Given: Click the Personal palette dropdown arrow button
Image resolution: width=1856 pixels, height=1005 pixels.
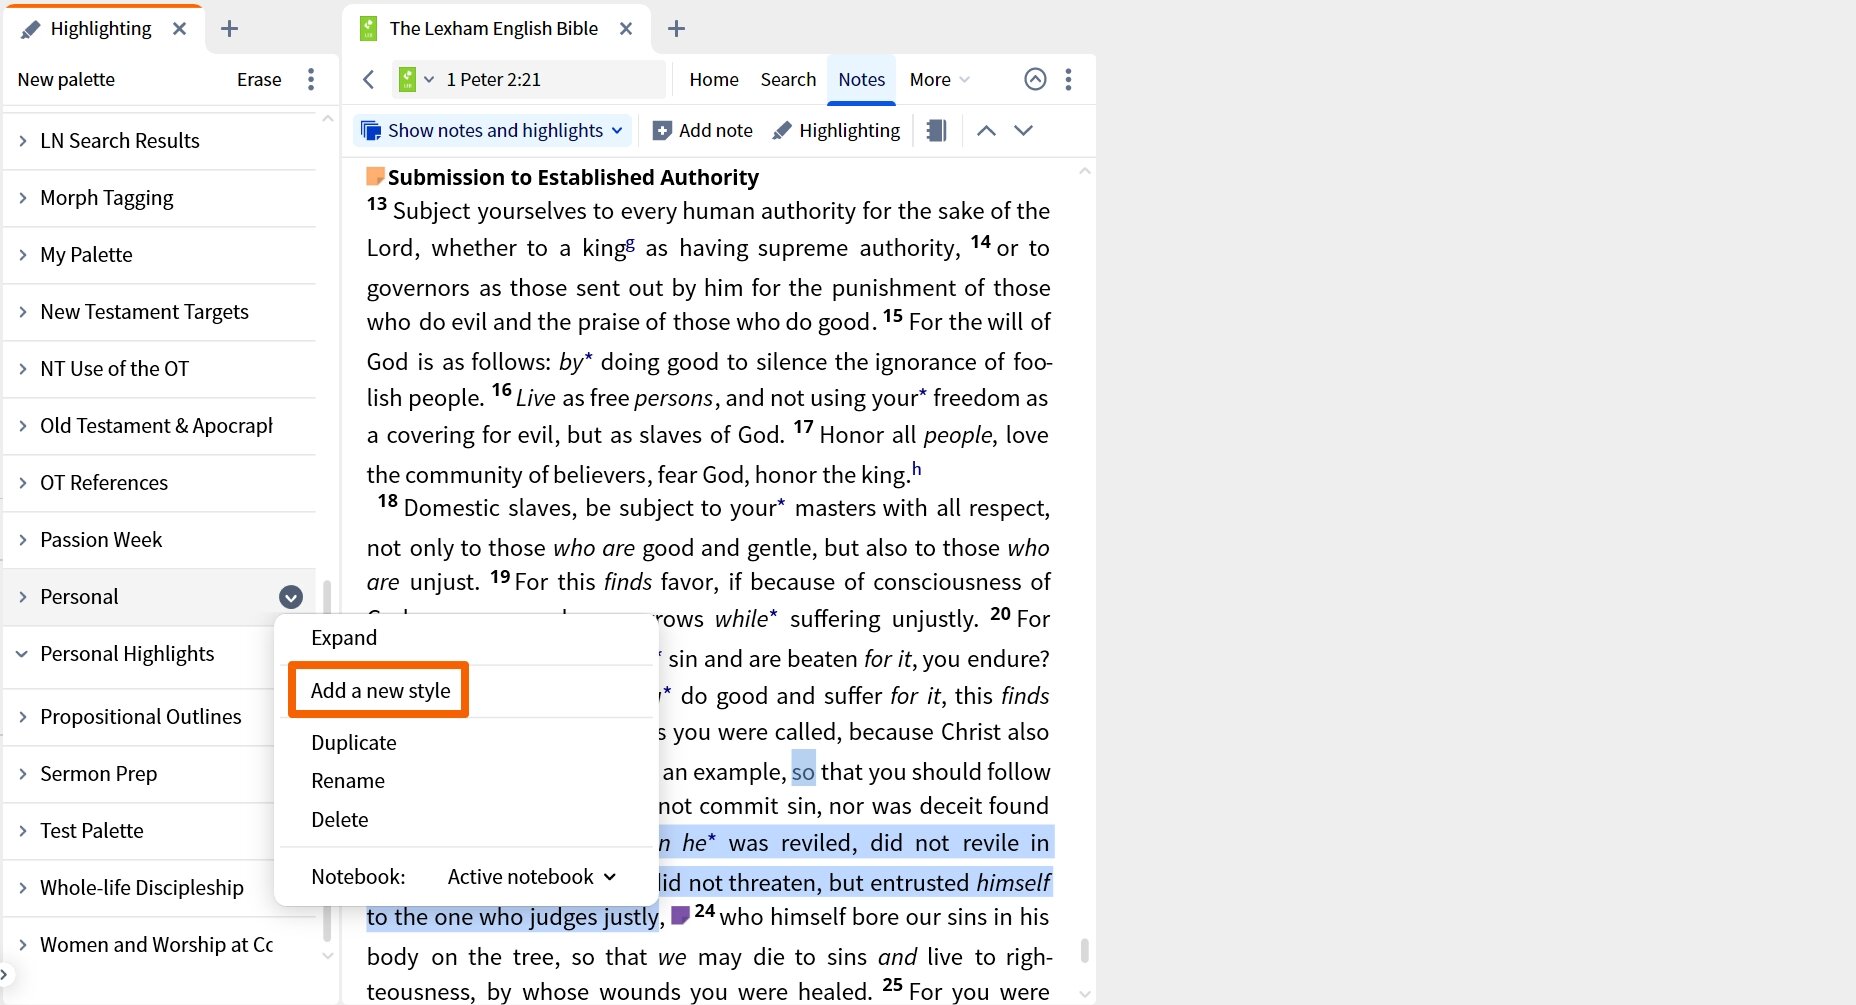Looking at the screenshot, I should pyautogui.click(x=291, y=597).
